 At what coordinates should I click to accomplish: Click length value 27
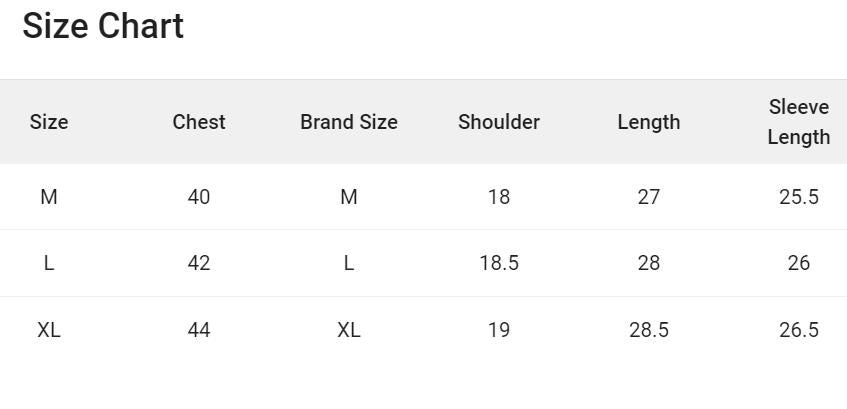pyautogui.click(x=649, y=197)
